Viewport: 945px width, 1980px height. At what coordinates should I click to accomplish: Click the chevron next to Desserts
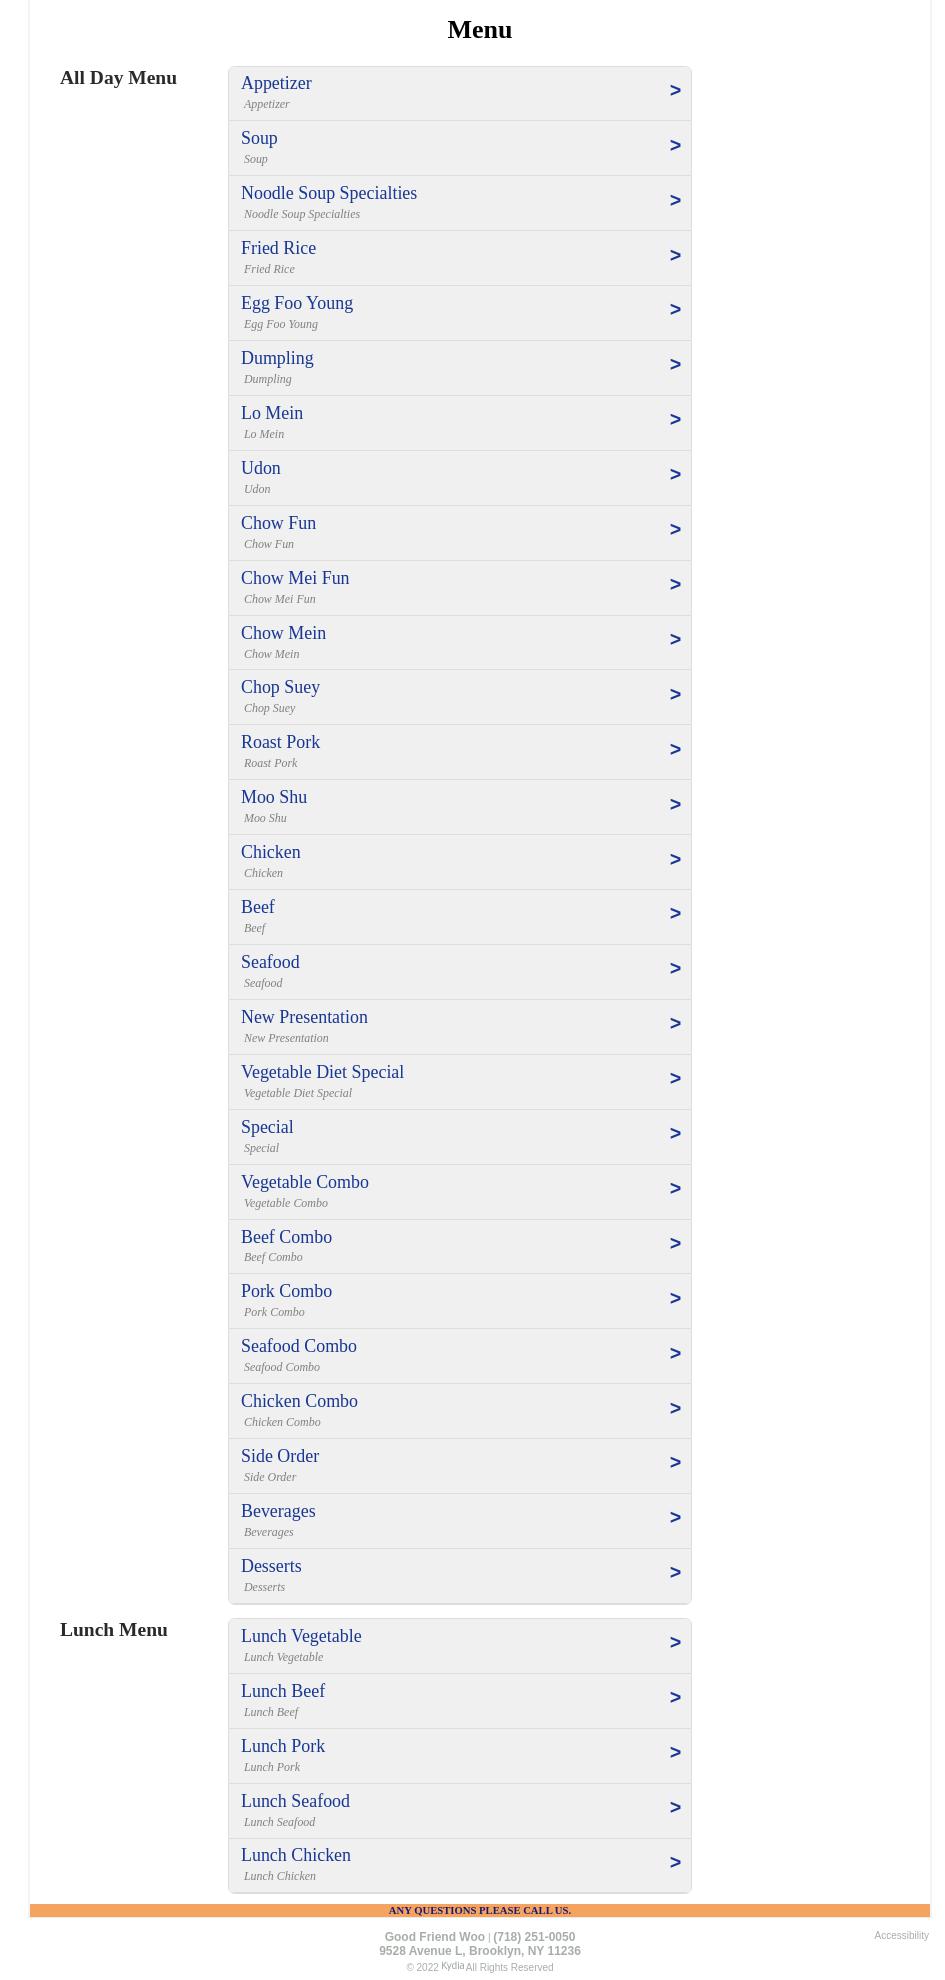click(675, 1573)
